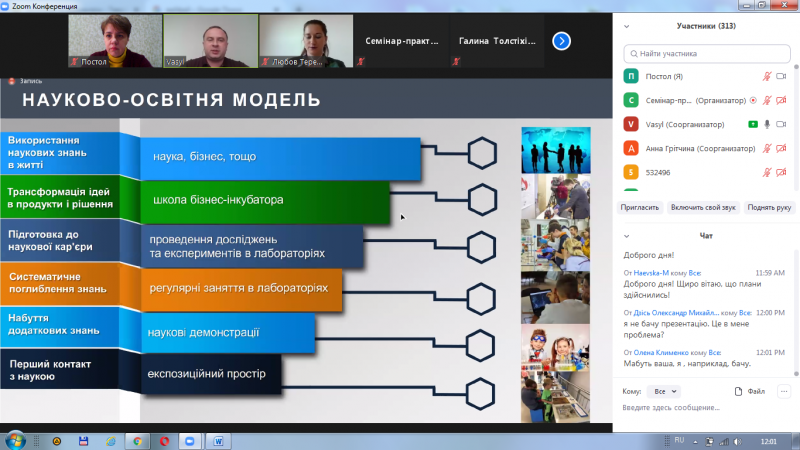Click Поднять руку button
This screenshot has width=800, height=450.
(769, 208)
